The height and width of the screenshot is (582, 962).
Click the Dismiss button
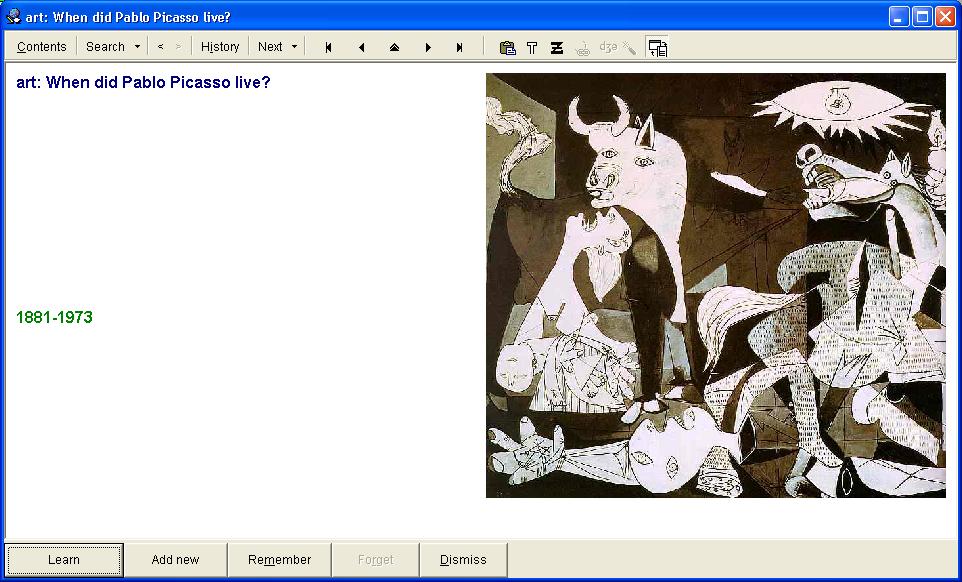463,560
